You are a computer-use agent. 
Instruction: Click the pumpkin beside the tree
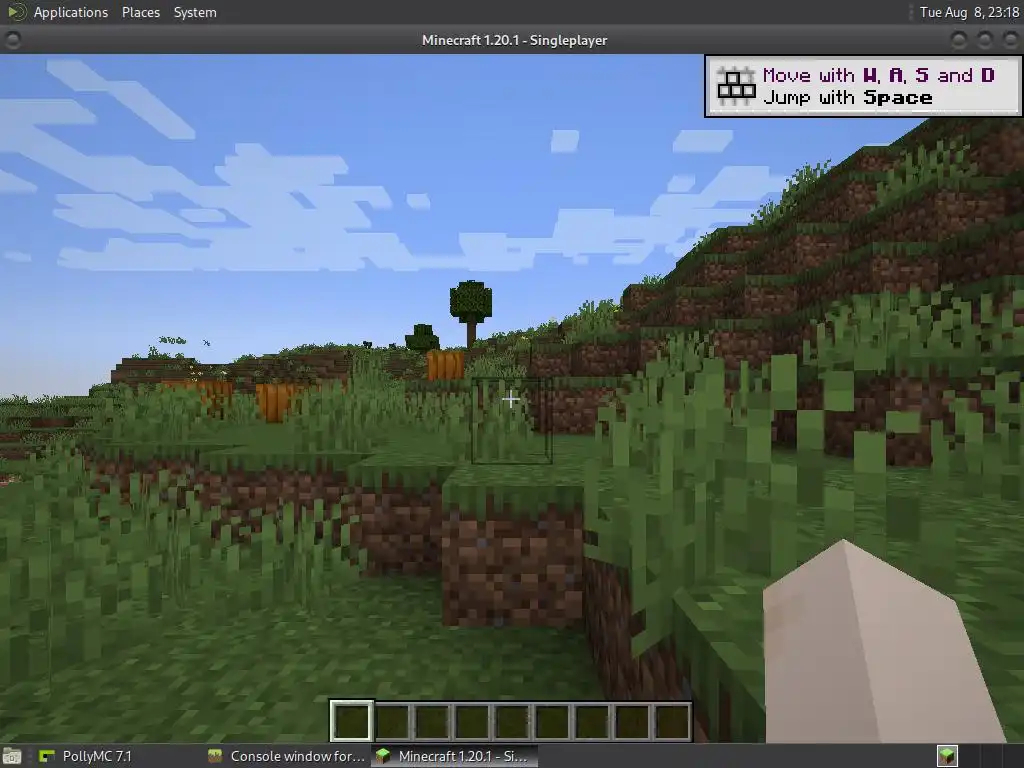[x=445, y=364]
